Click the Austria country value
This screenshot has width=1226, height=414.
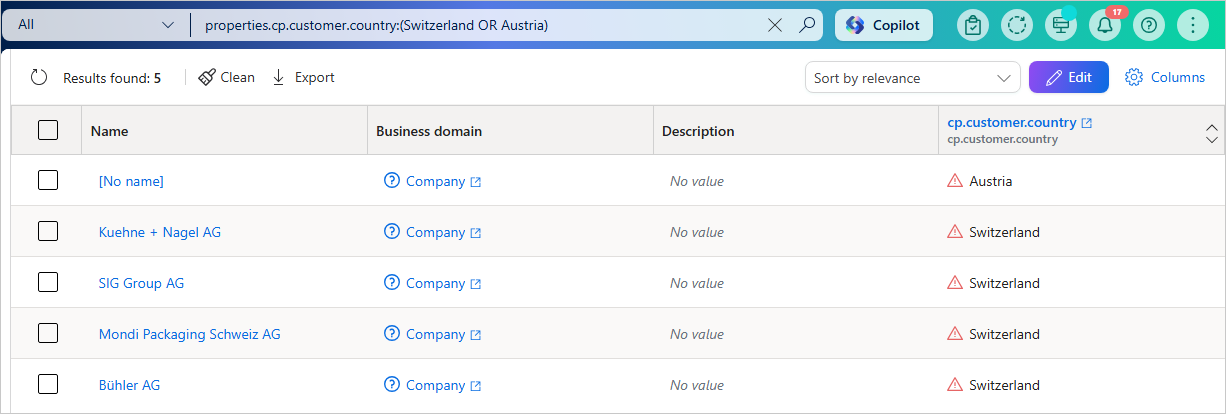coord(991,181)
